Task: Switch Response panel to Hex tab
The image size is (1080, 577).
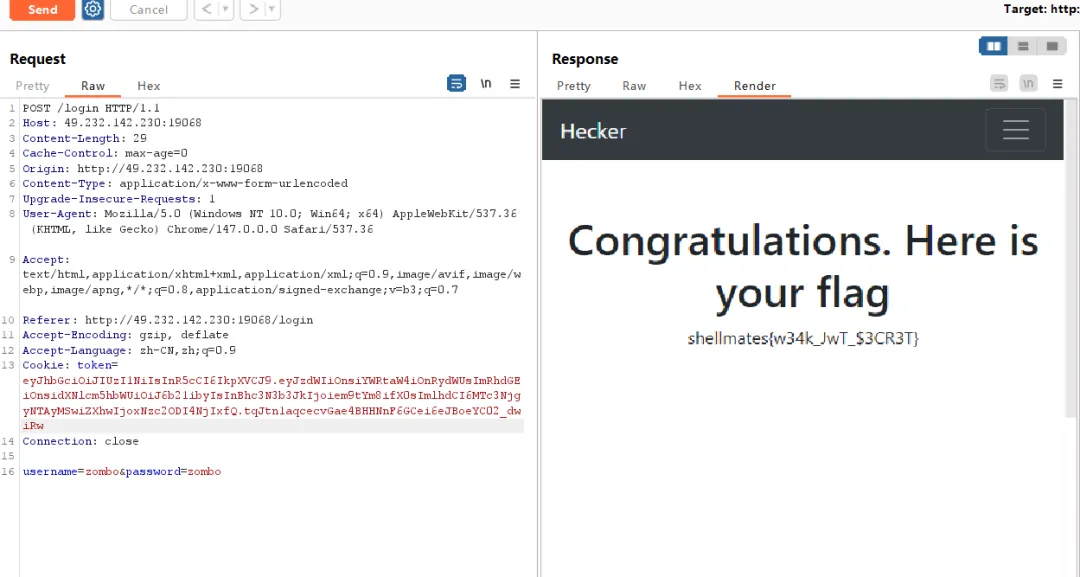Action: (690, 86)
